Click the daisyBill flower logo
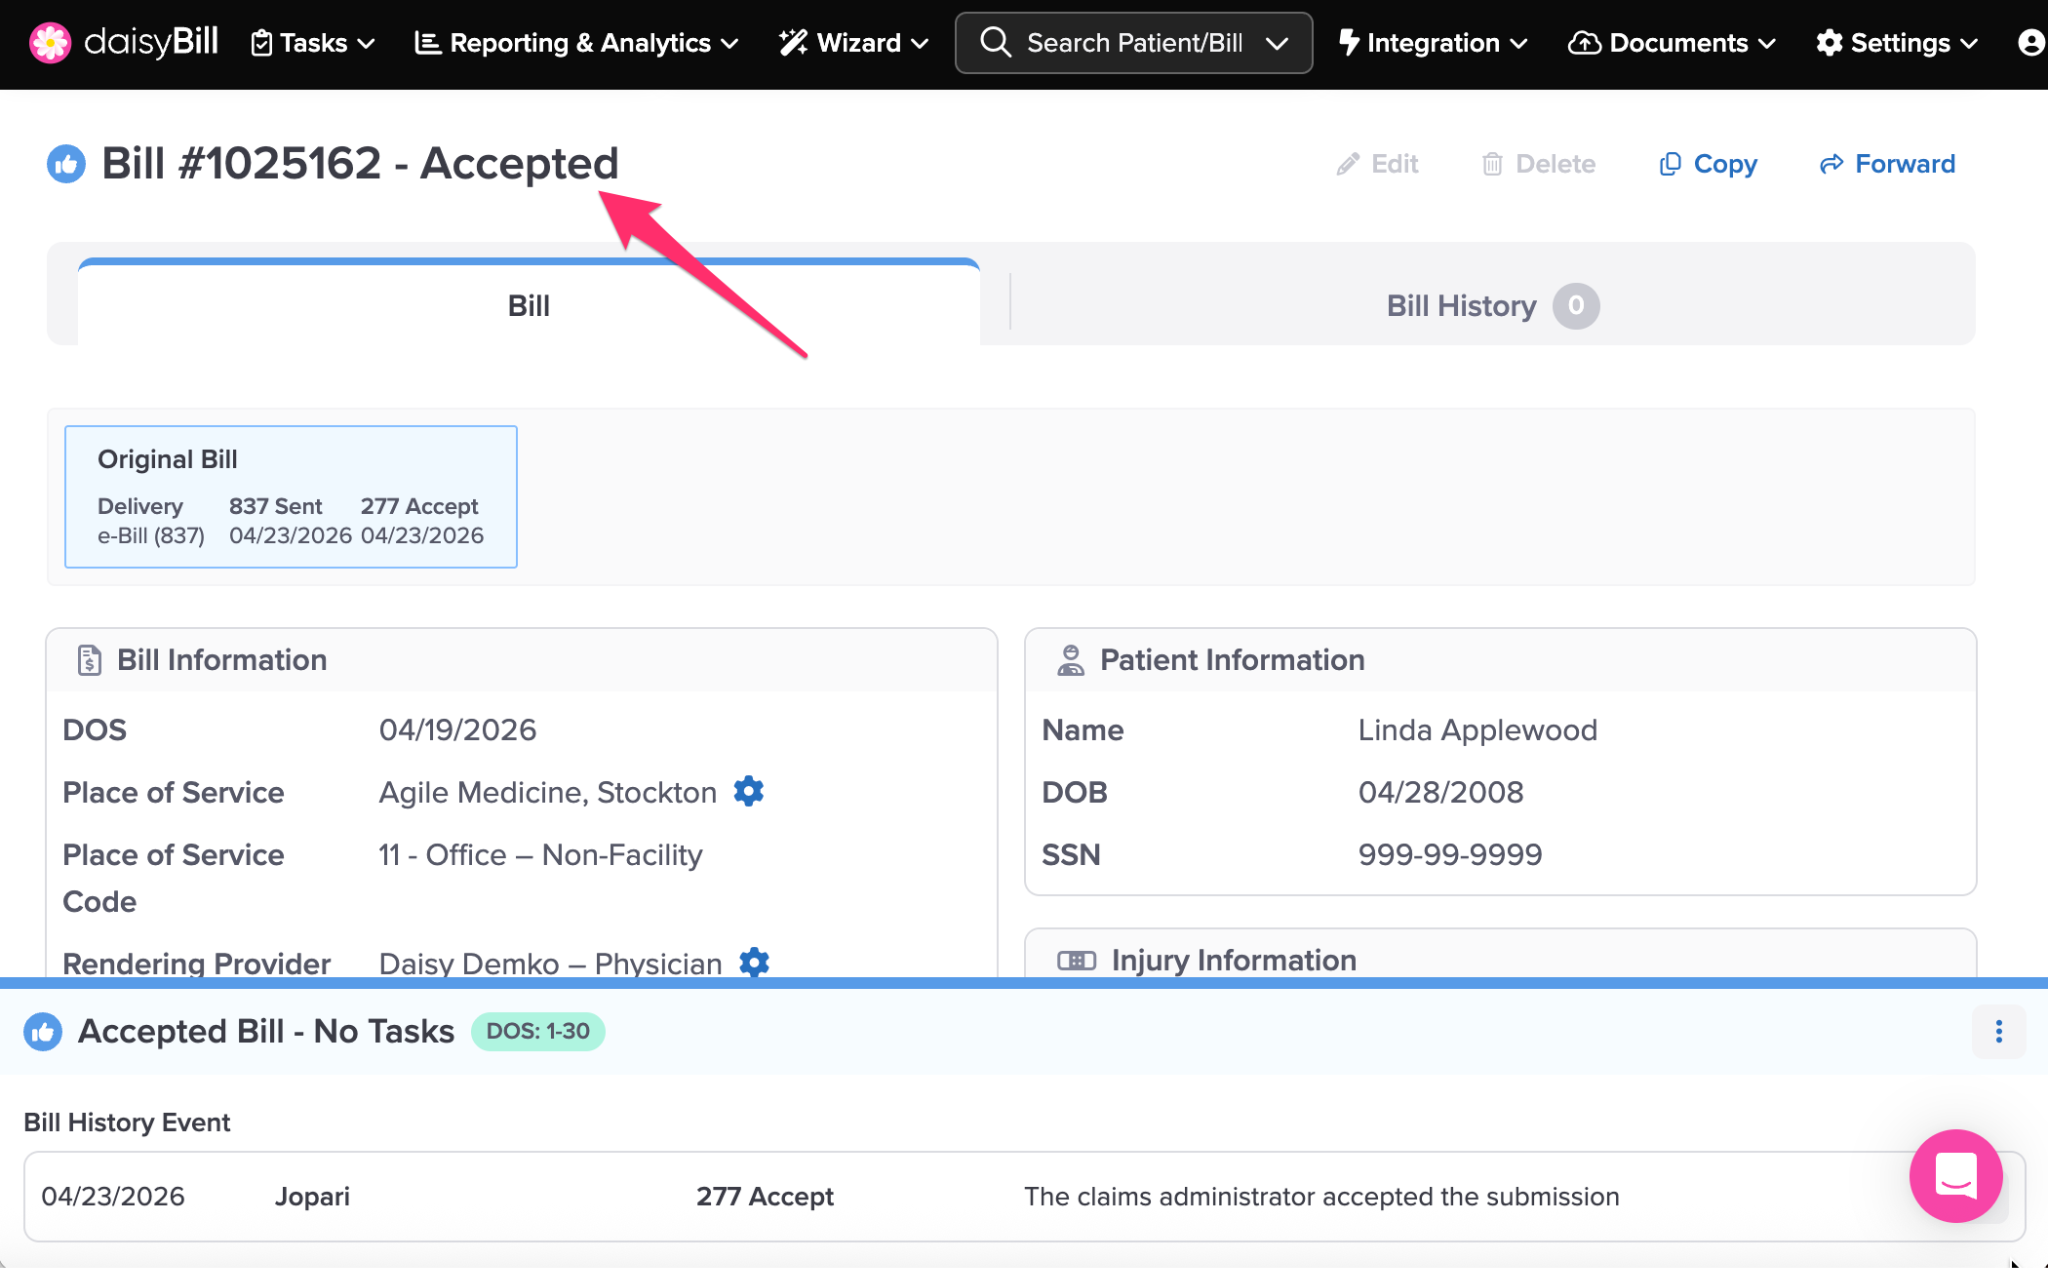This screenshot has height=1268, width=2048. coord(49,43)
